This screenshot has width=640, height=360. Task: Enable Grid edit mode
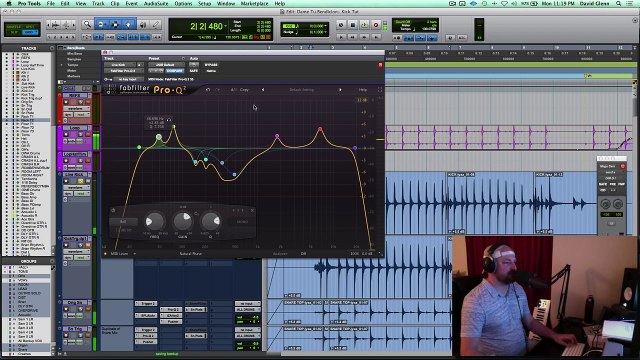[30, 32]
